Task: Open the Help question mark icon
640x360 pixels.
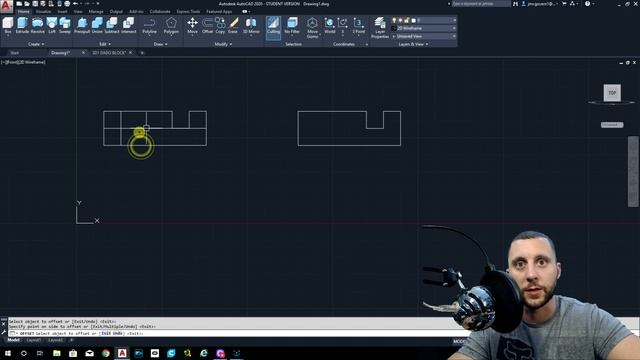Action: tap(587, 4)
